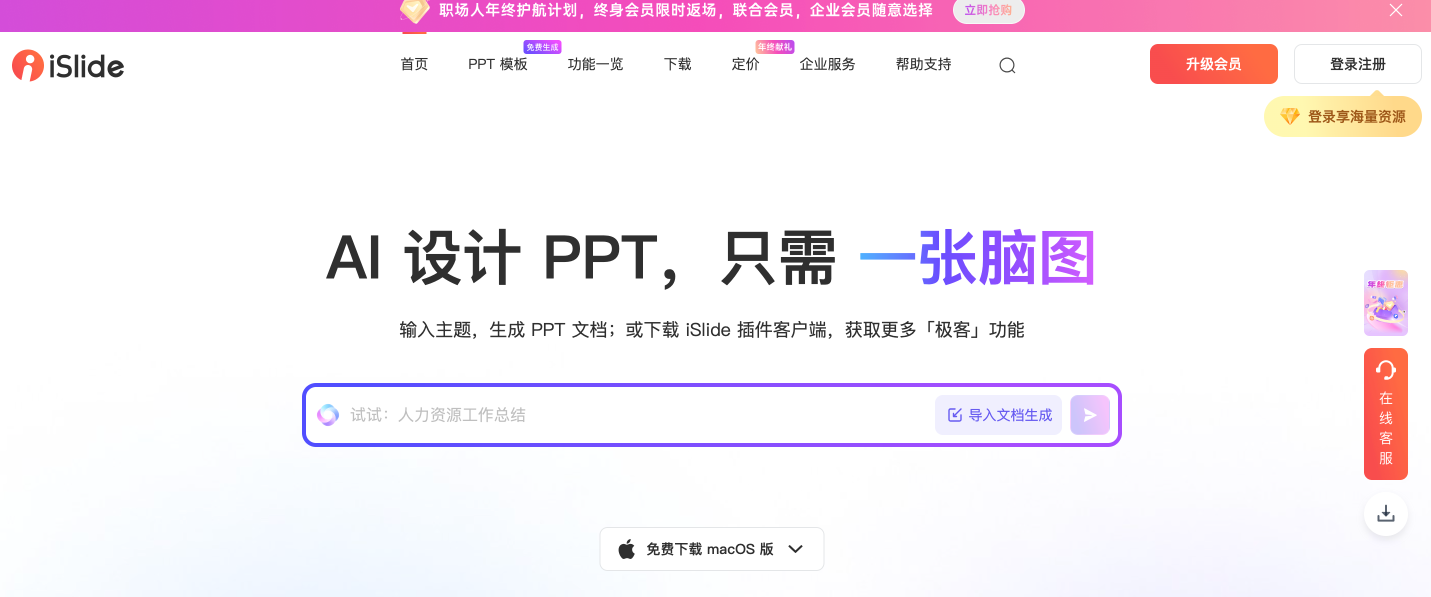Expand the 免费下载 macOS 版 dropdown

[712, 549]
